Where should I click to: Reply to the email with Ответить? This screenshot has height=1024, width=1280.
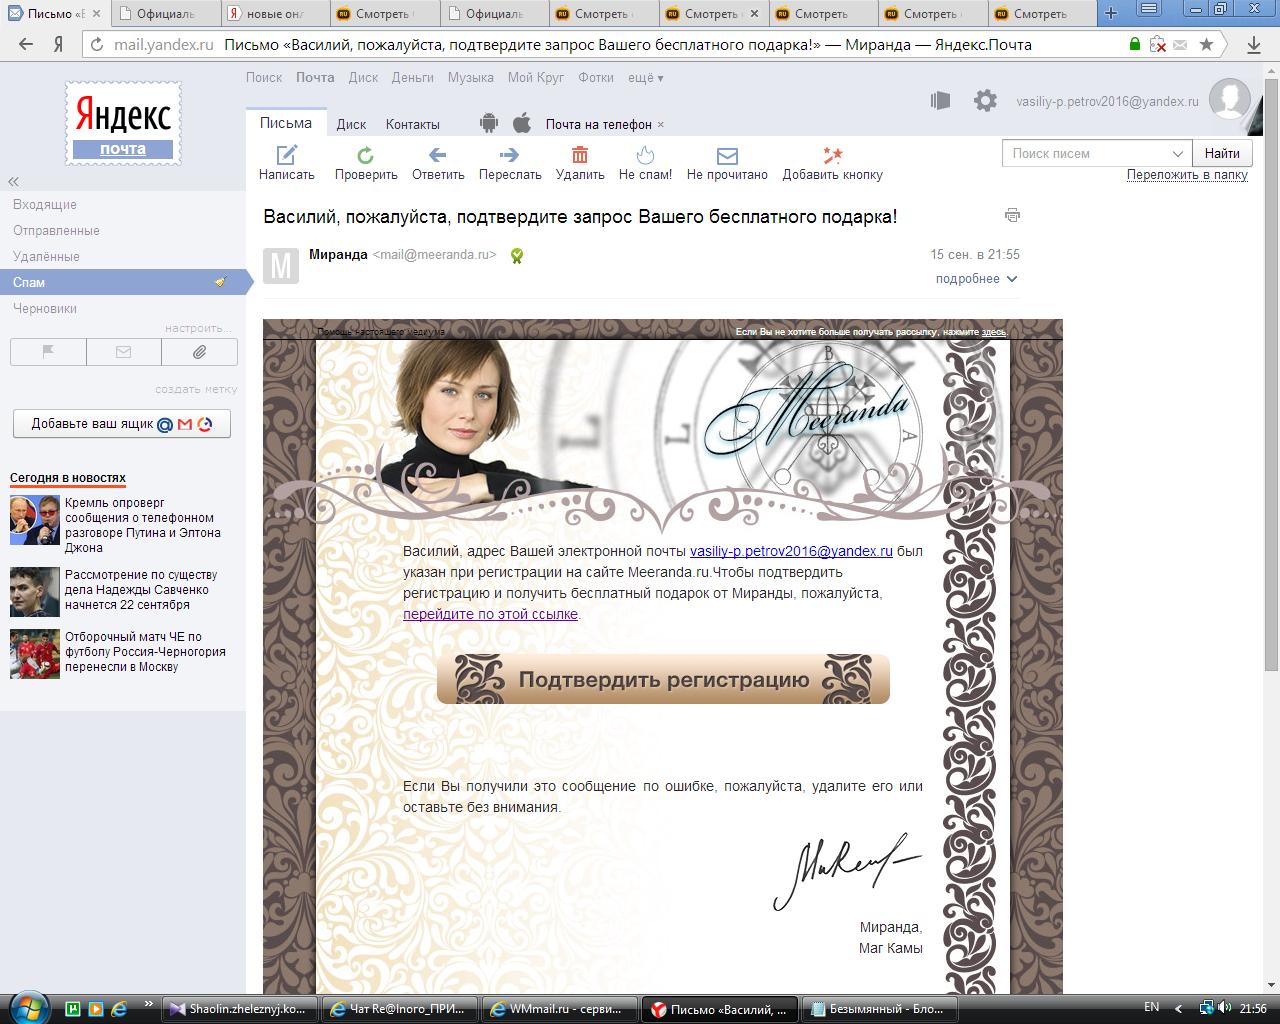coord(438,163)
